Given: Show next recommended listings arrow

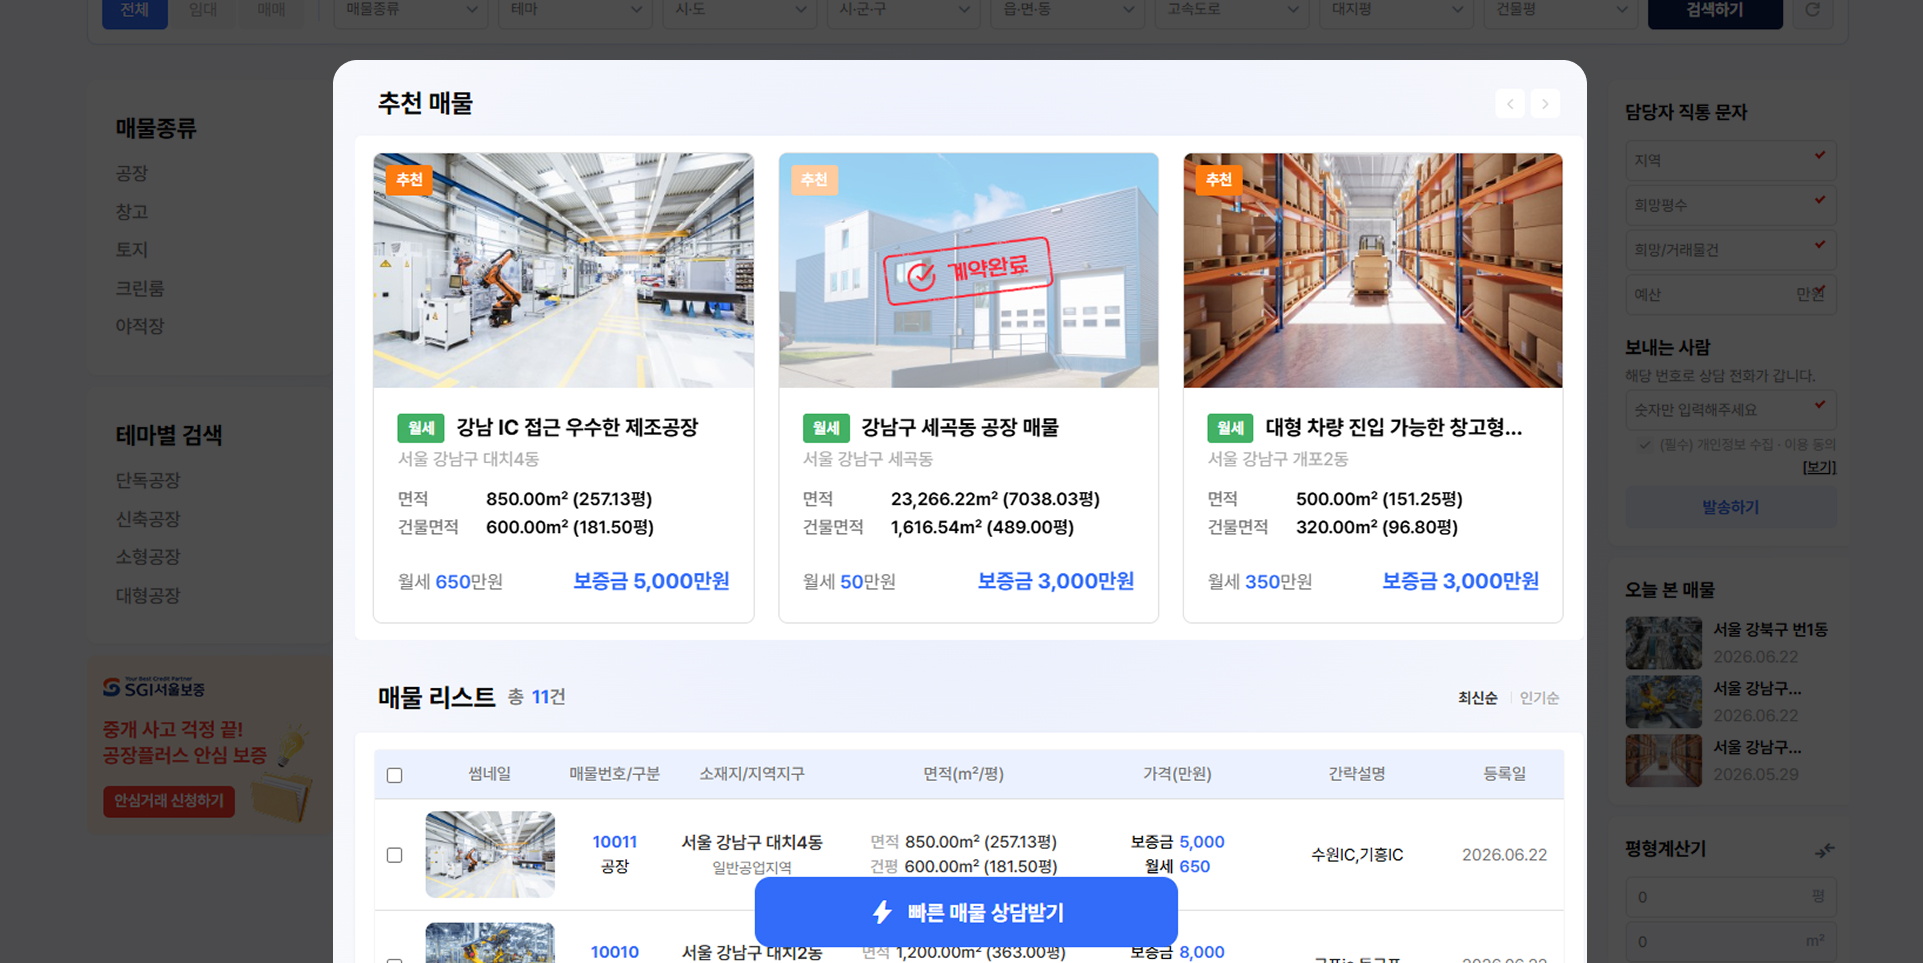Looking at the screenshot, I should pyautogui.click(x=1545, y=104).
